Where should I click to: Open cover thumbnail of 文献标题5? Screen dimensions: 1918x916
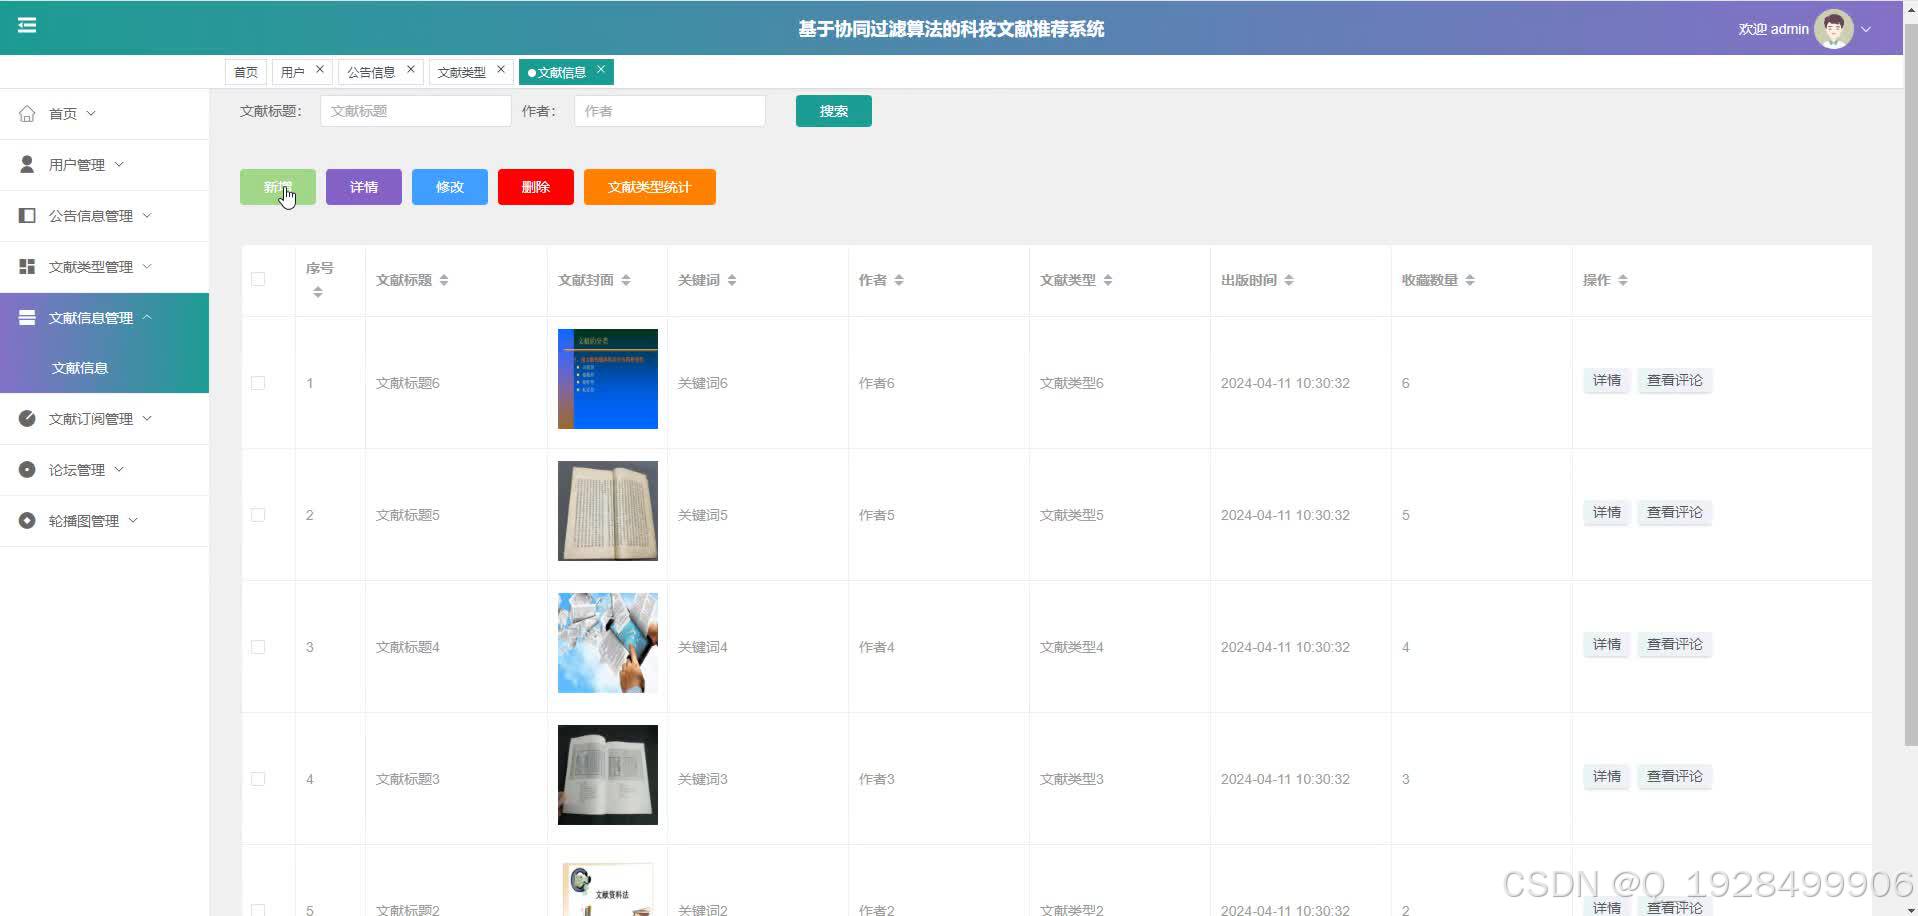coord(608,511)
